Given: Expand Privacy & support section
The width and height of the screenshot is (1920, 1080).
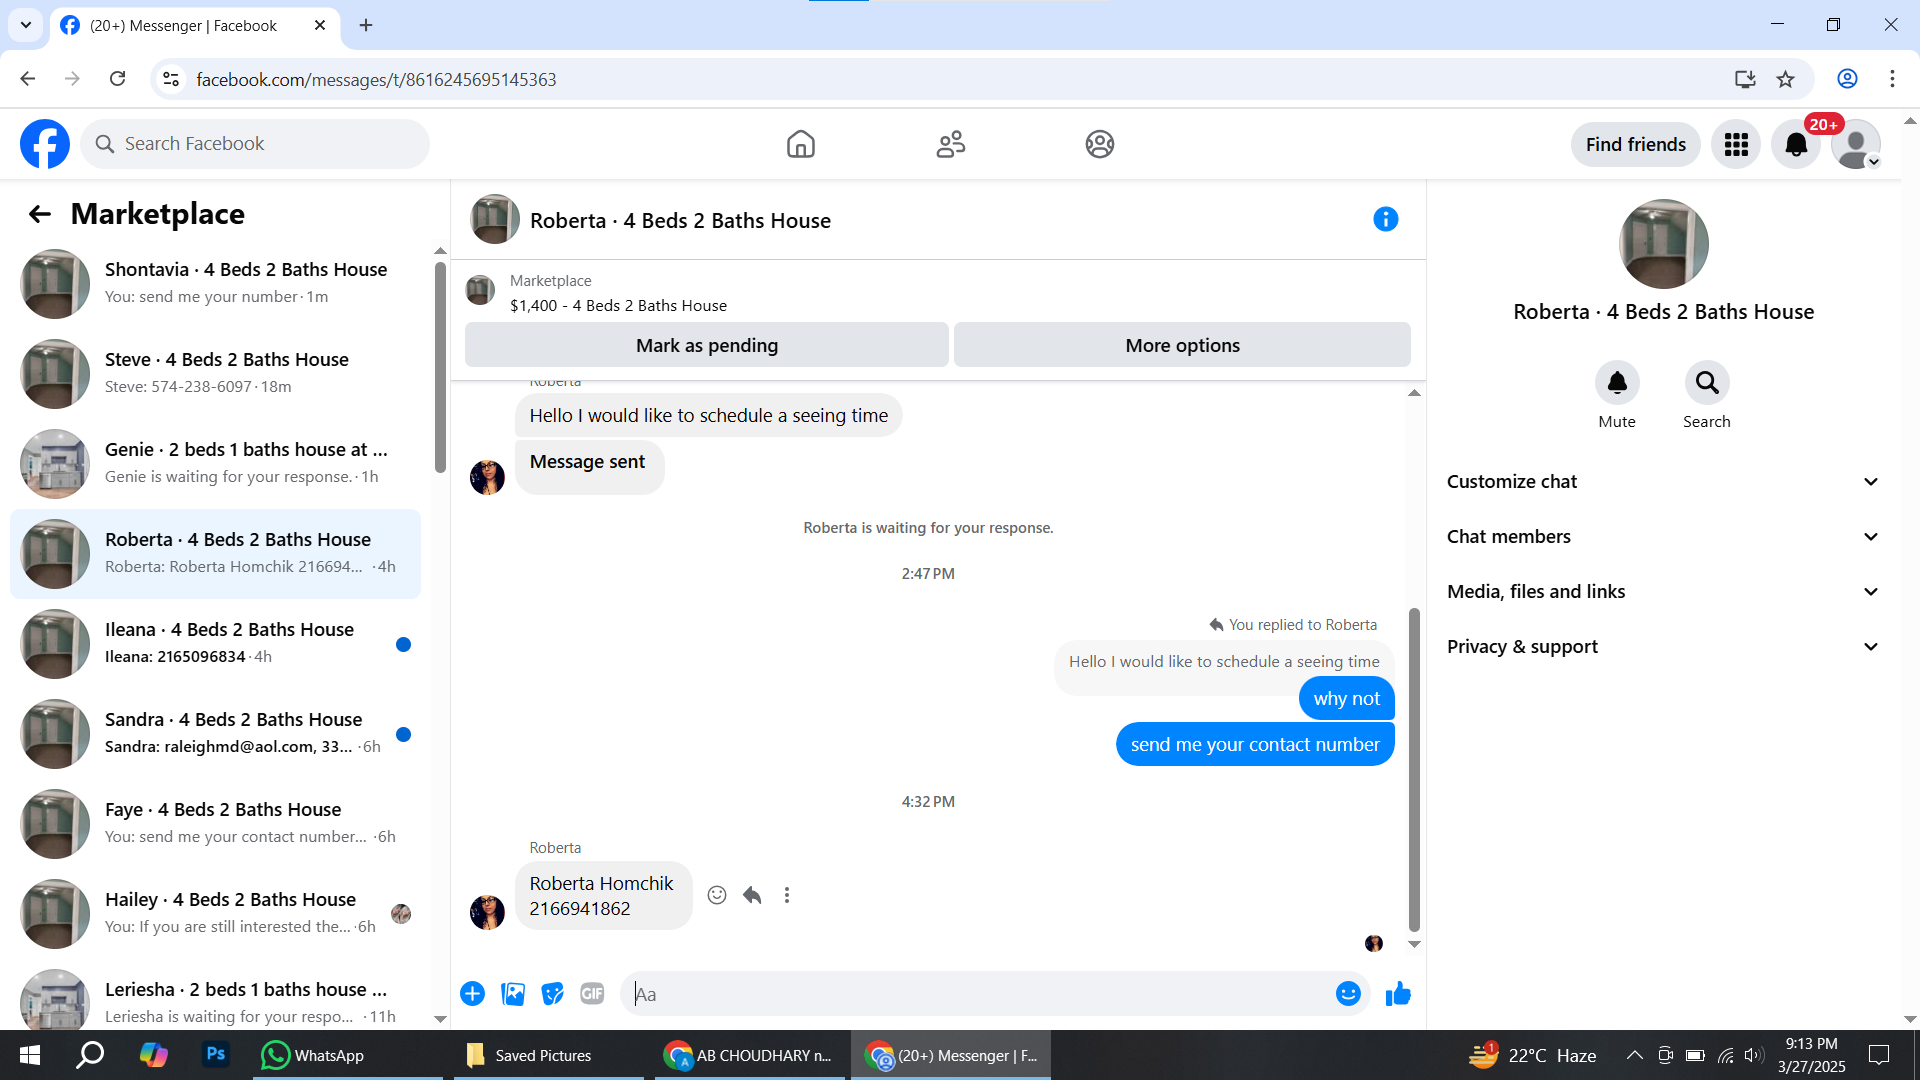Looking at the screenshot, I should tap(1663, 647).
